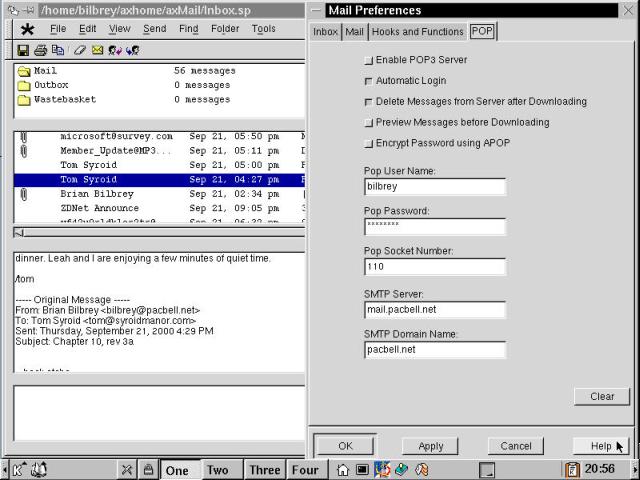Click the home directory icon on panel
640x480 pixels.
tap(343, 469)
